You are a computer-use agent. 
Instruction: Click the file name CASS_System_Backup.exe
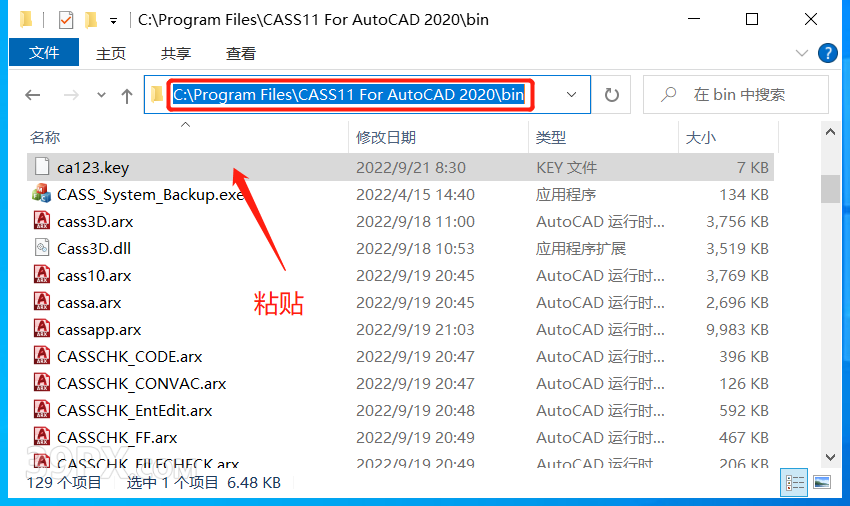(x=151, y=195)
